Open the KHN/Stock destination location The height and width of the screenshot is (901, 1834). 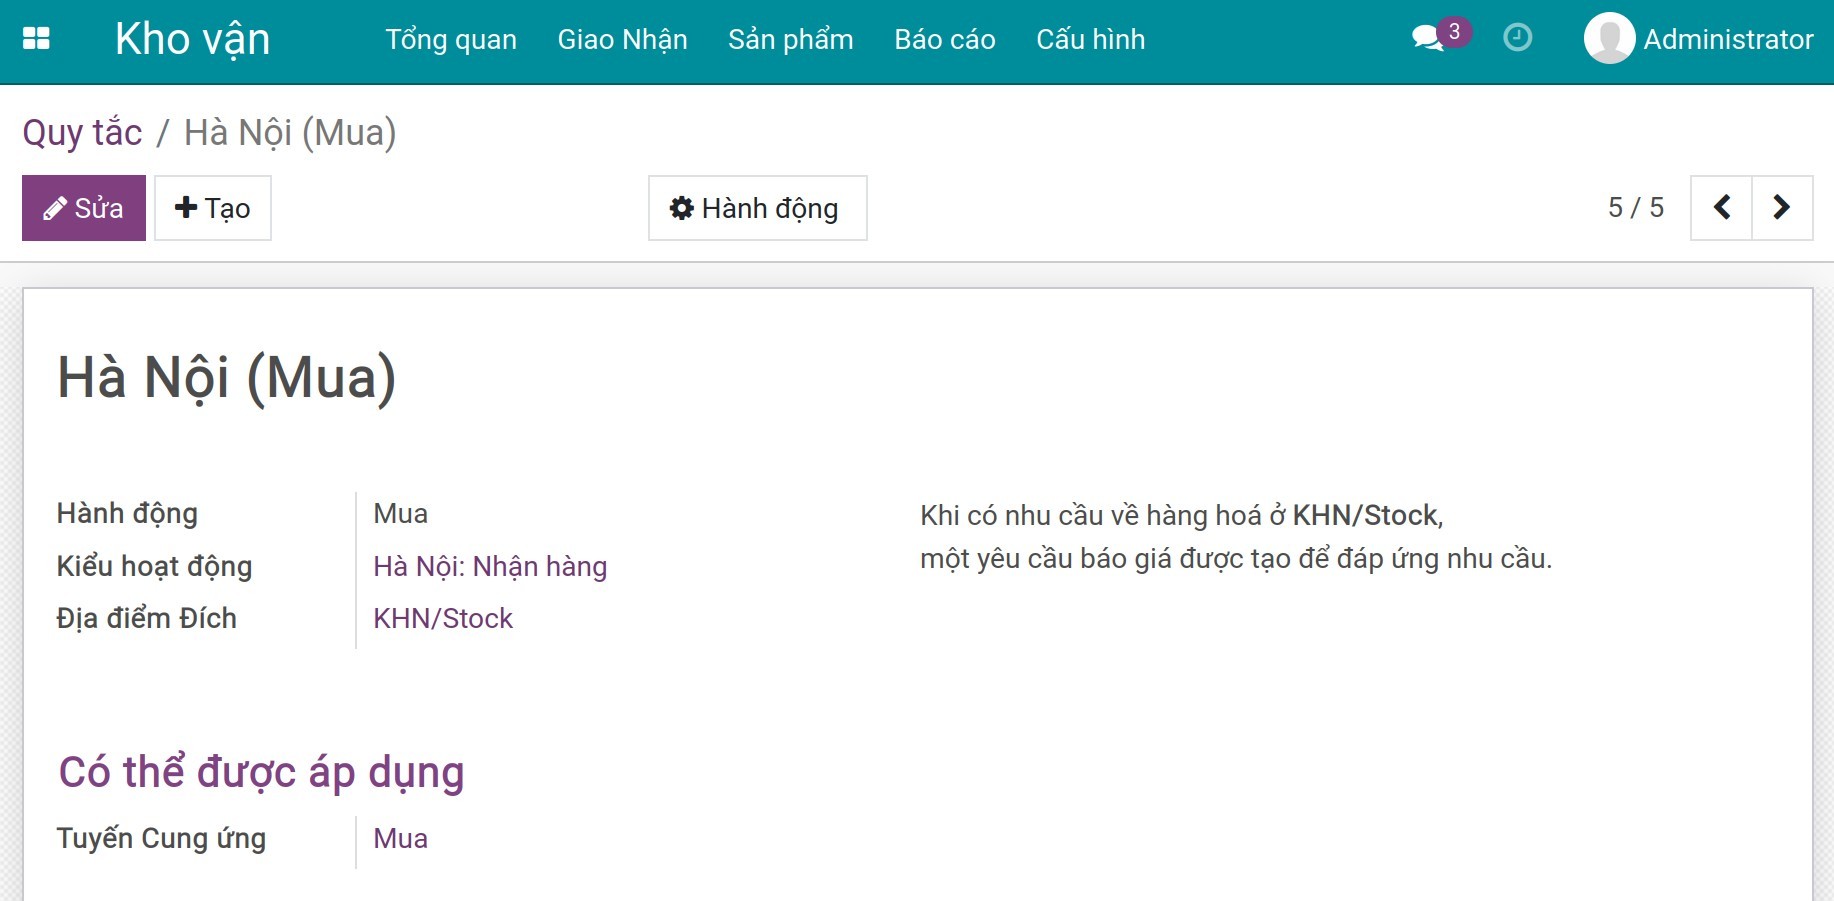click(443, 618)
